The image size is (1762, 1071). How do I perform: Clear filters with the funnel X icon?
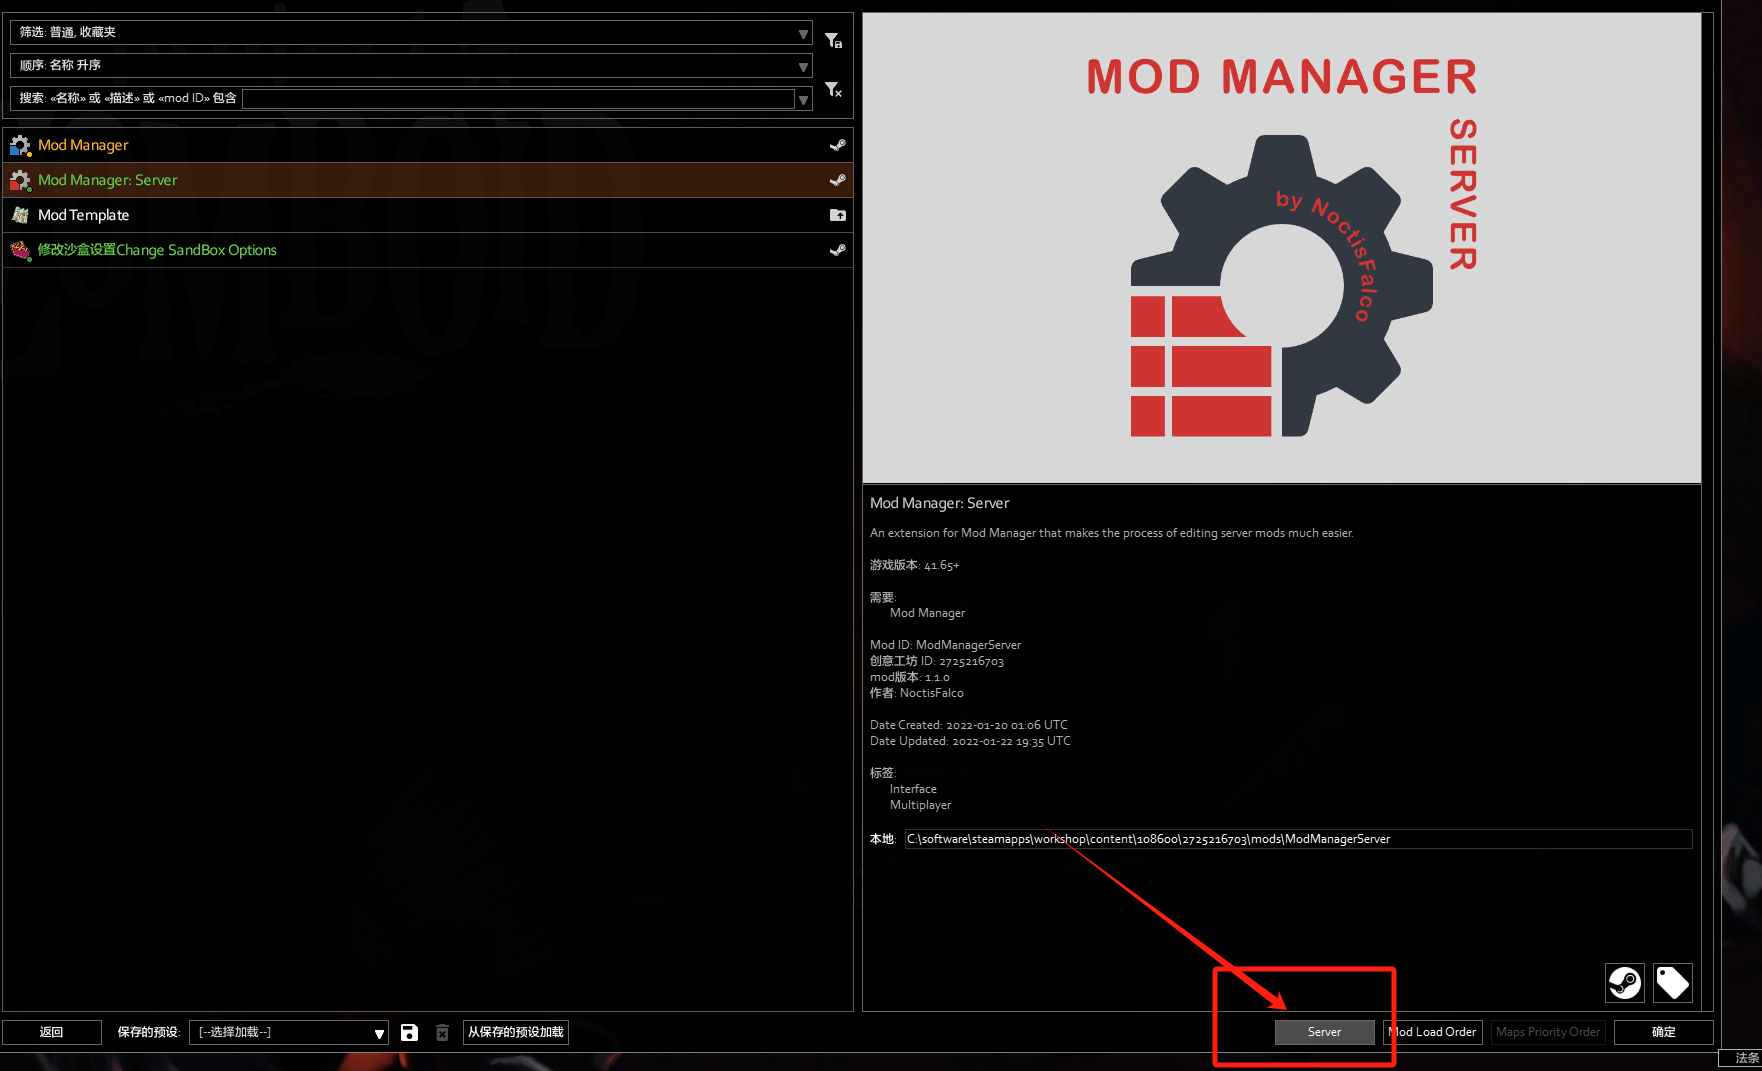[833, 91]
